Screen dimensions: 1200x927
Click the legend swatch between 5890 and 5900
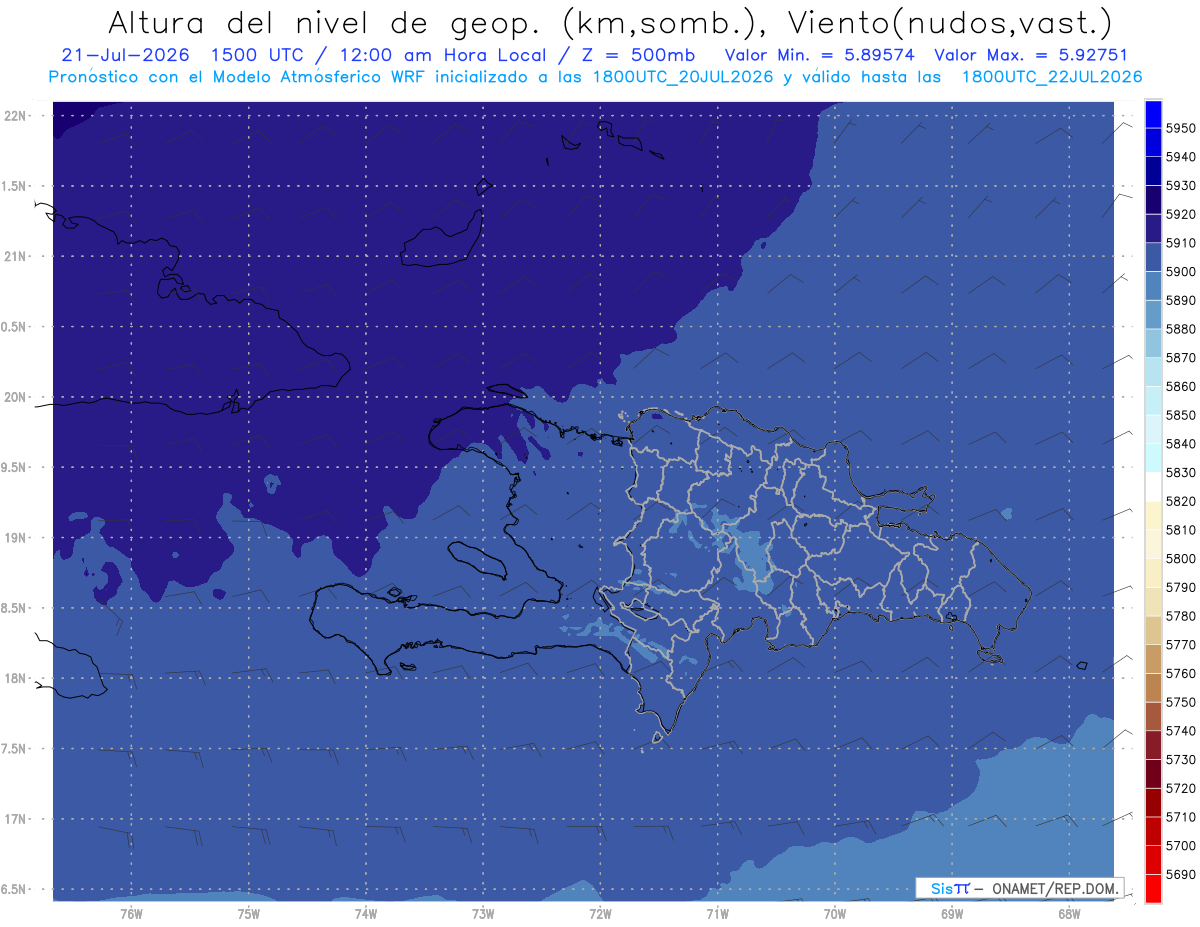coord(1153,286)
